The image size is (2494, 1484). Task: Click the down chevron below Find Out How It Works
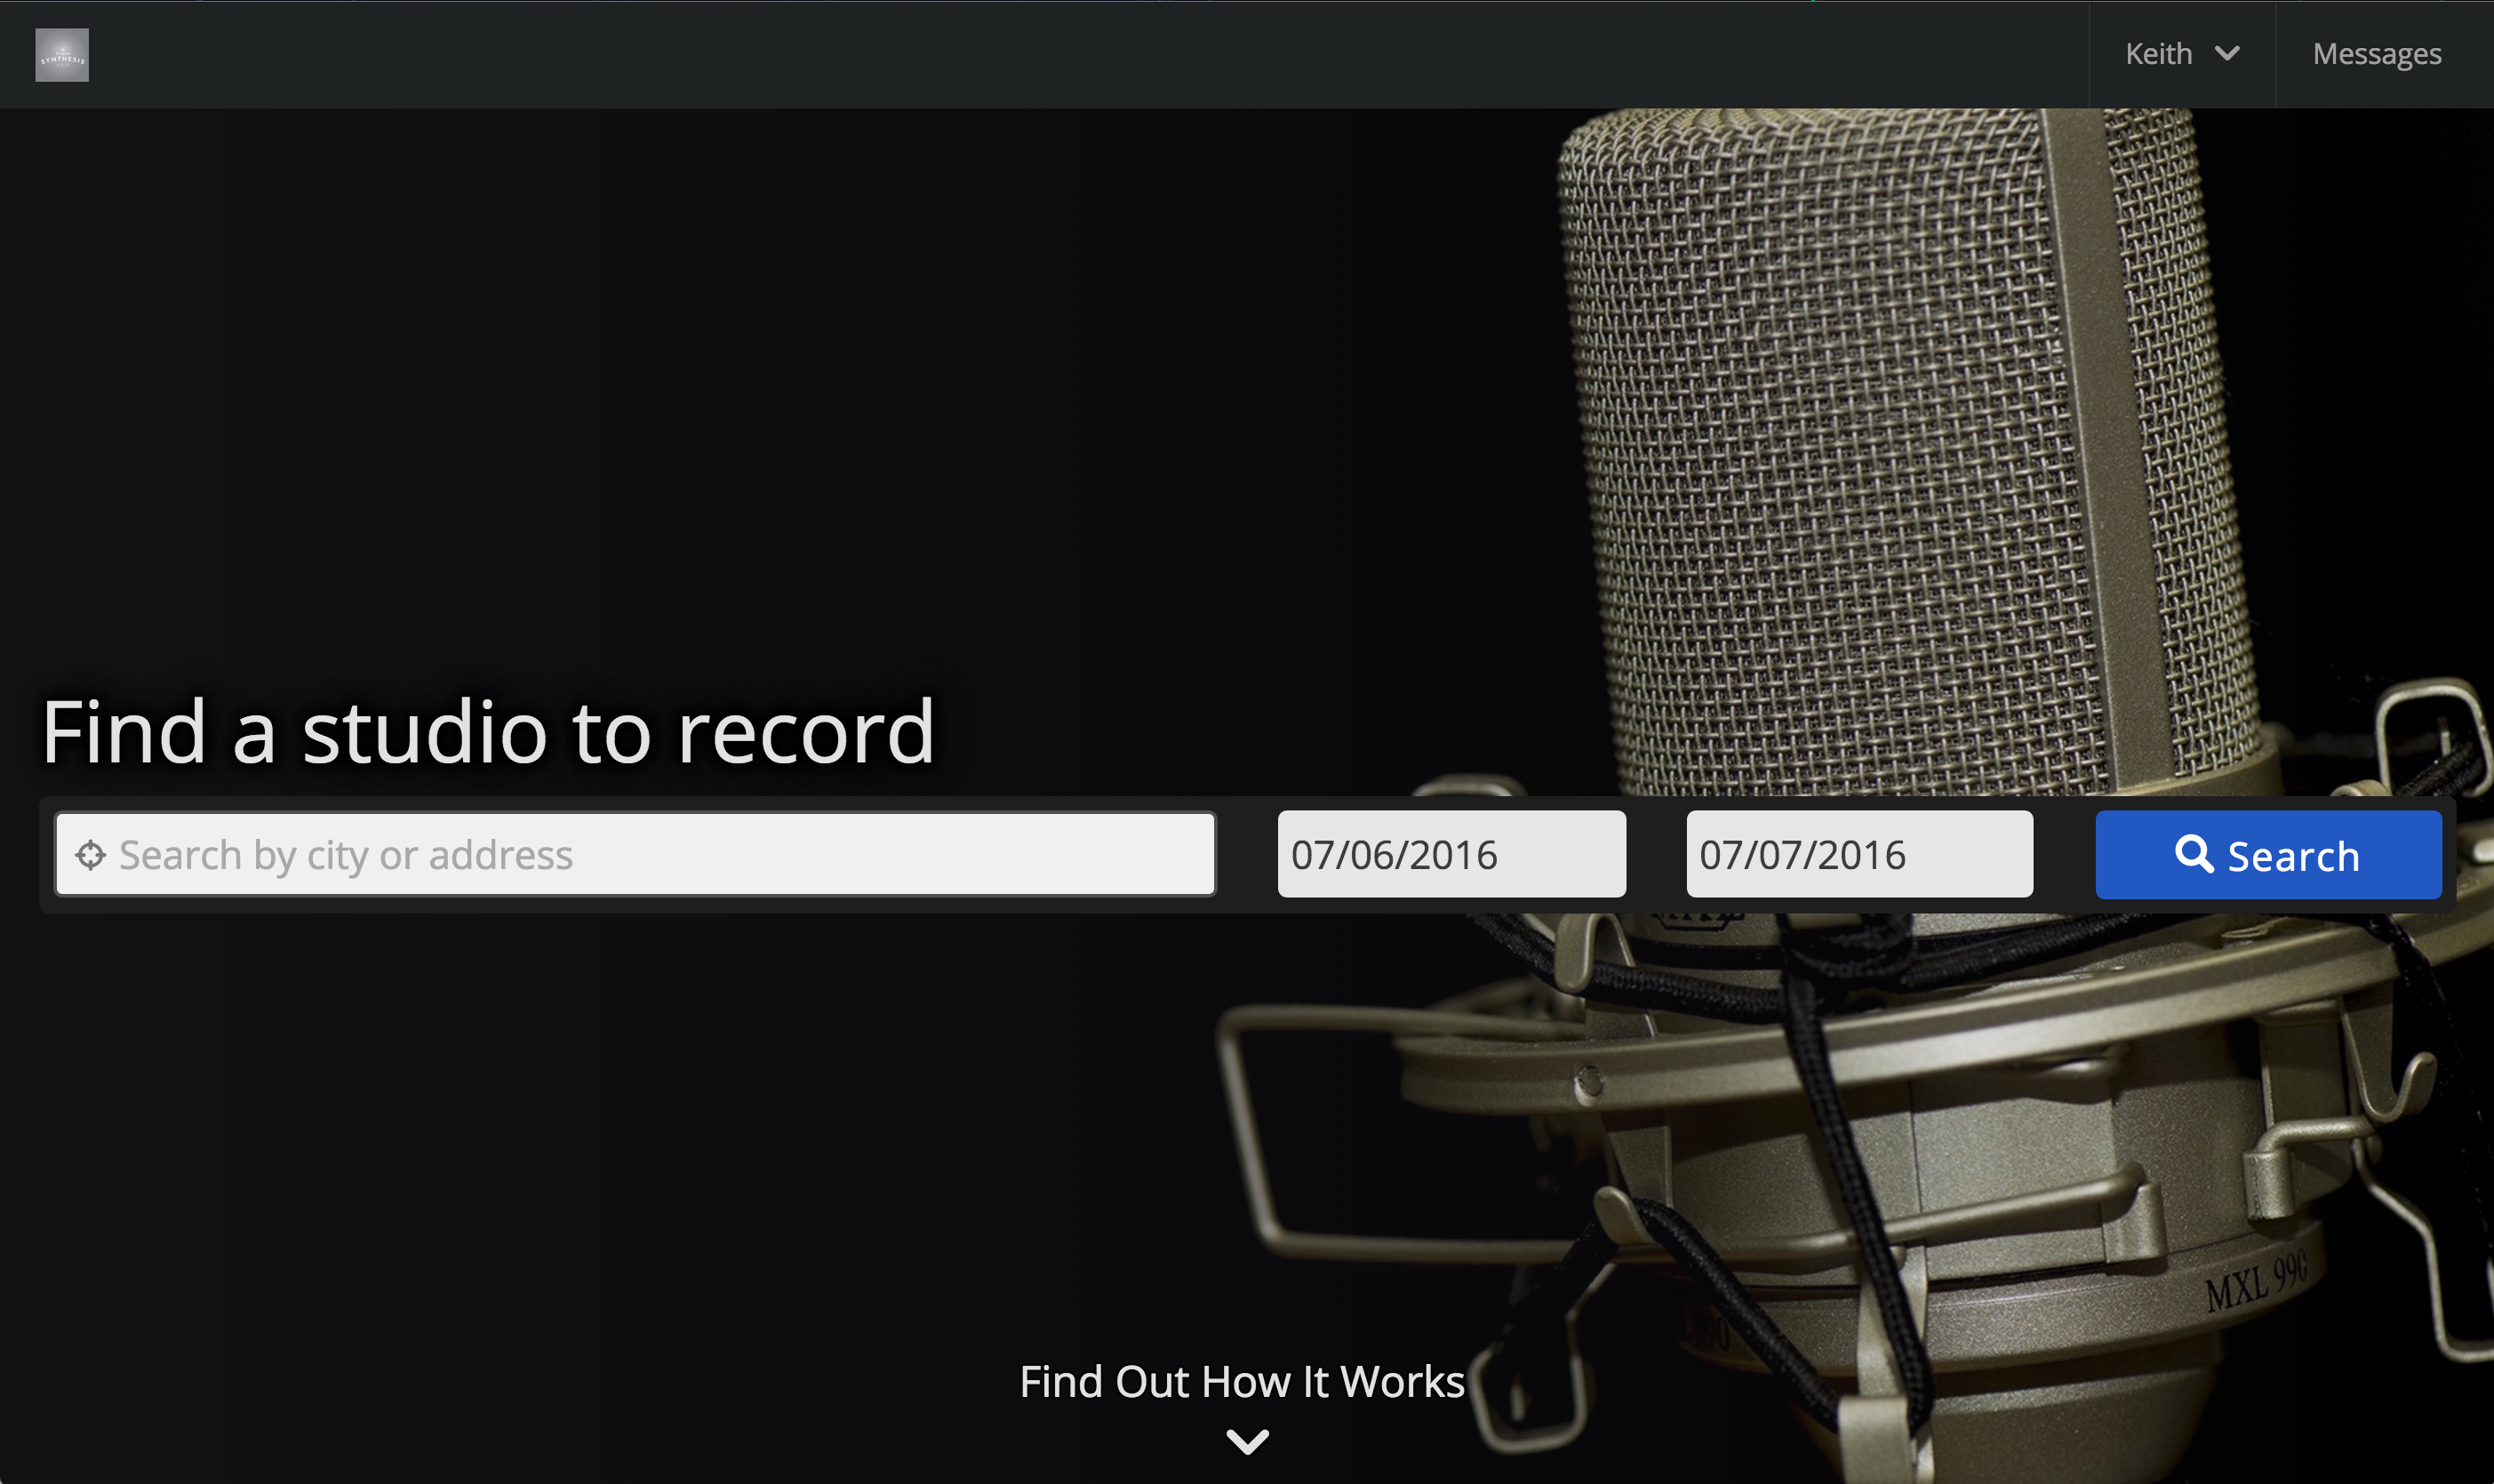(1247, 1441)
